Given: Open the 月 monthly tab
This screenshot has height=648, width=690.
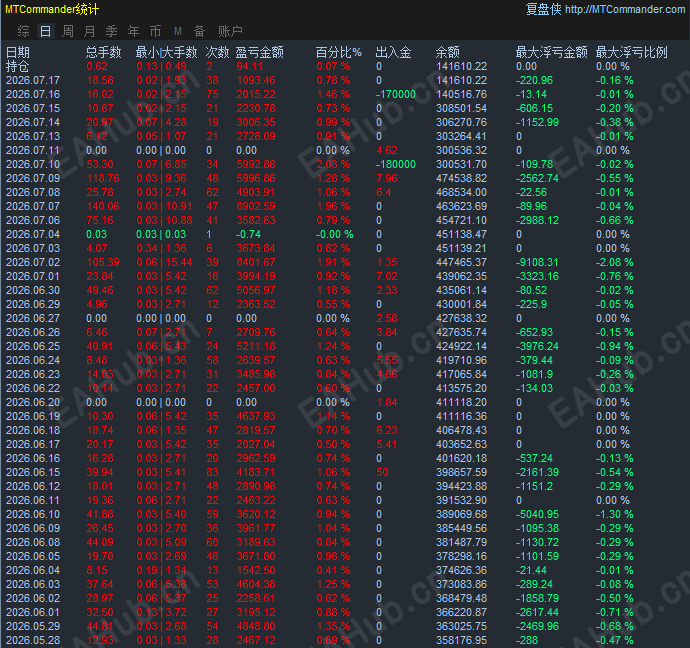Looking at the screenshot, I should tap(89, 31).
